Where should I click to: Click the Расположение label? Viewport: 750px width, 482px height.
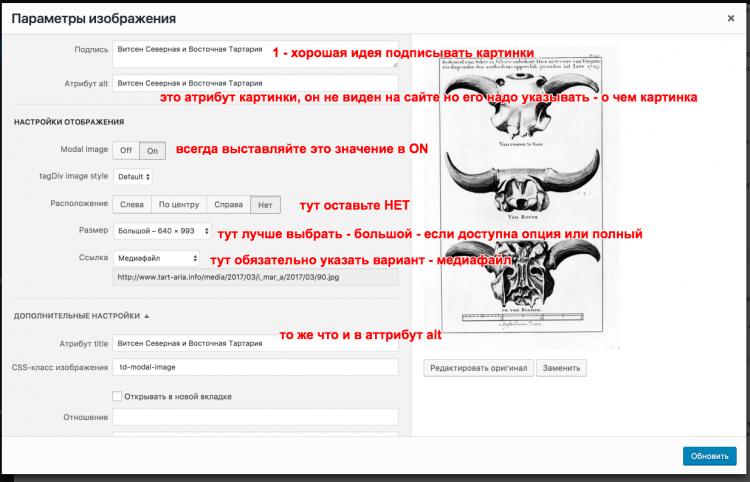click(x=79, y=203)
